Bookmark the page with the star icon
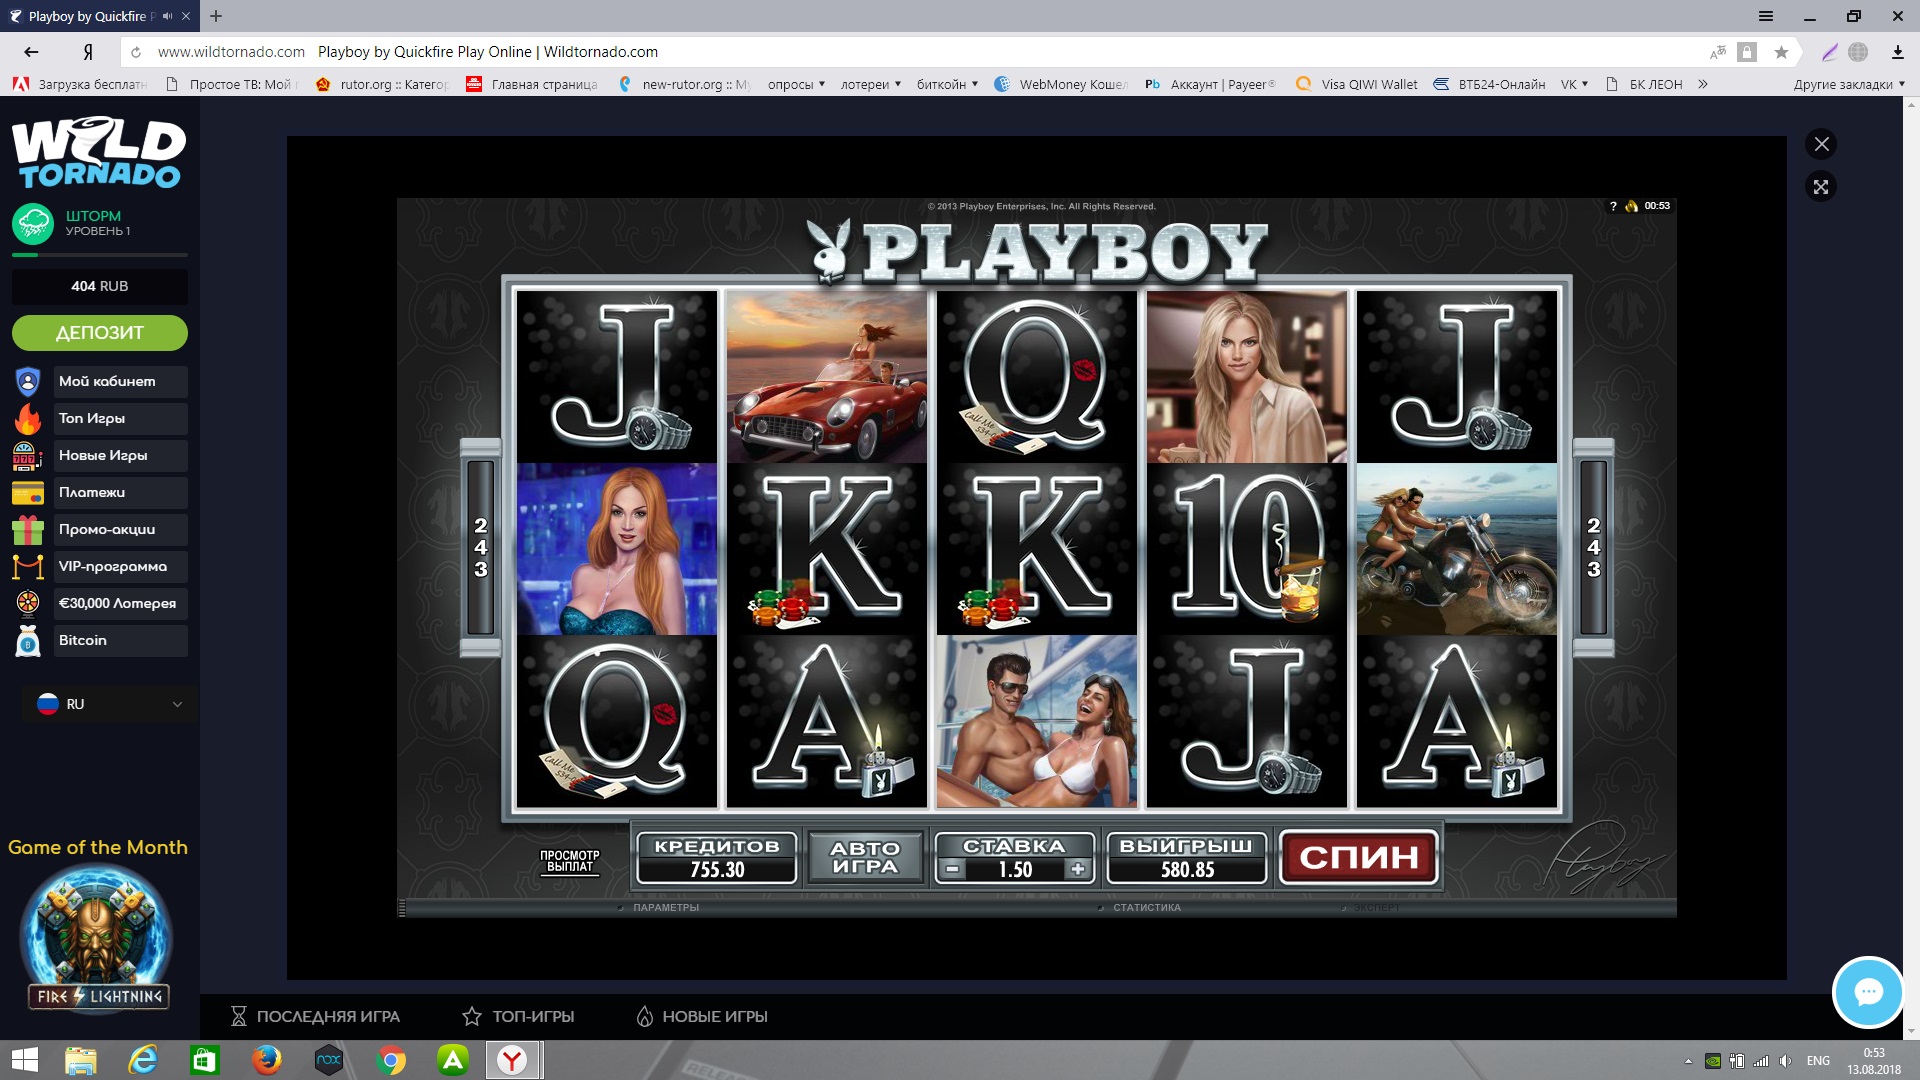This screenshot has width=1920, height=1080. click(1781, 52)
